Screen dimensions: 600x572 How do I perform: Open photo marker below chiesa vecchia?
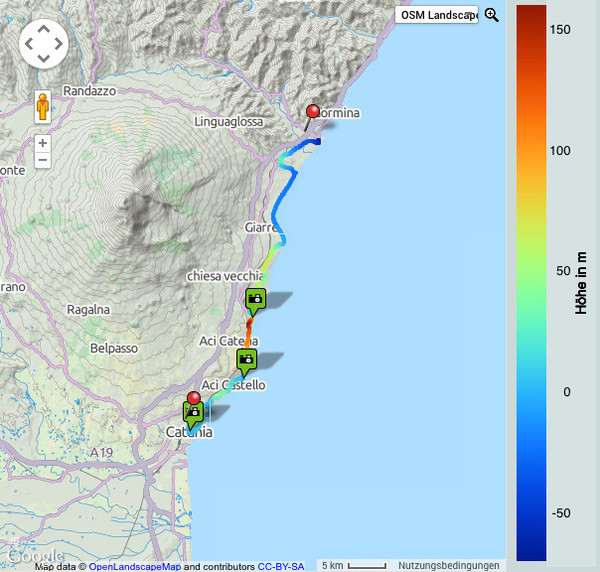click(254, 299)
